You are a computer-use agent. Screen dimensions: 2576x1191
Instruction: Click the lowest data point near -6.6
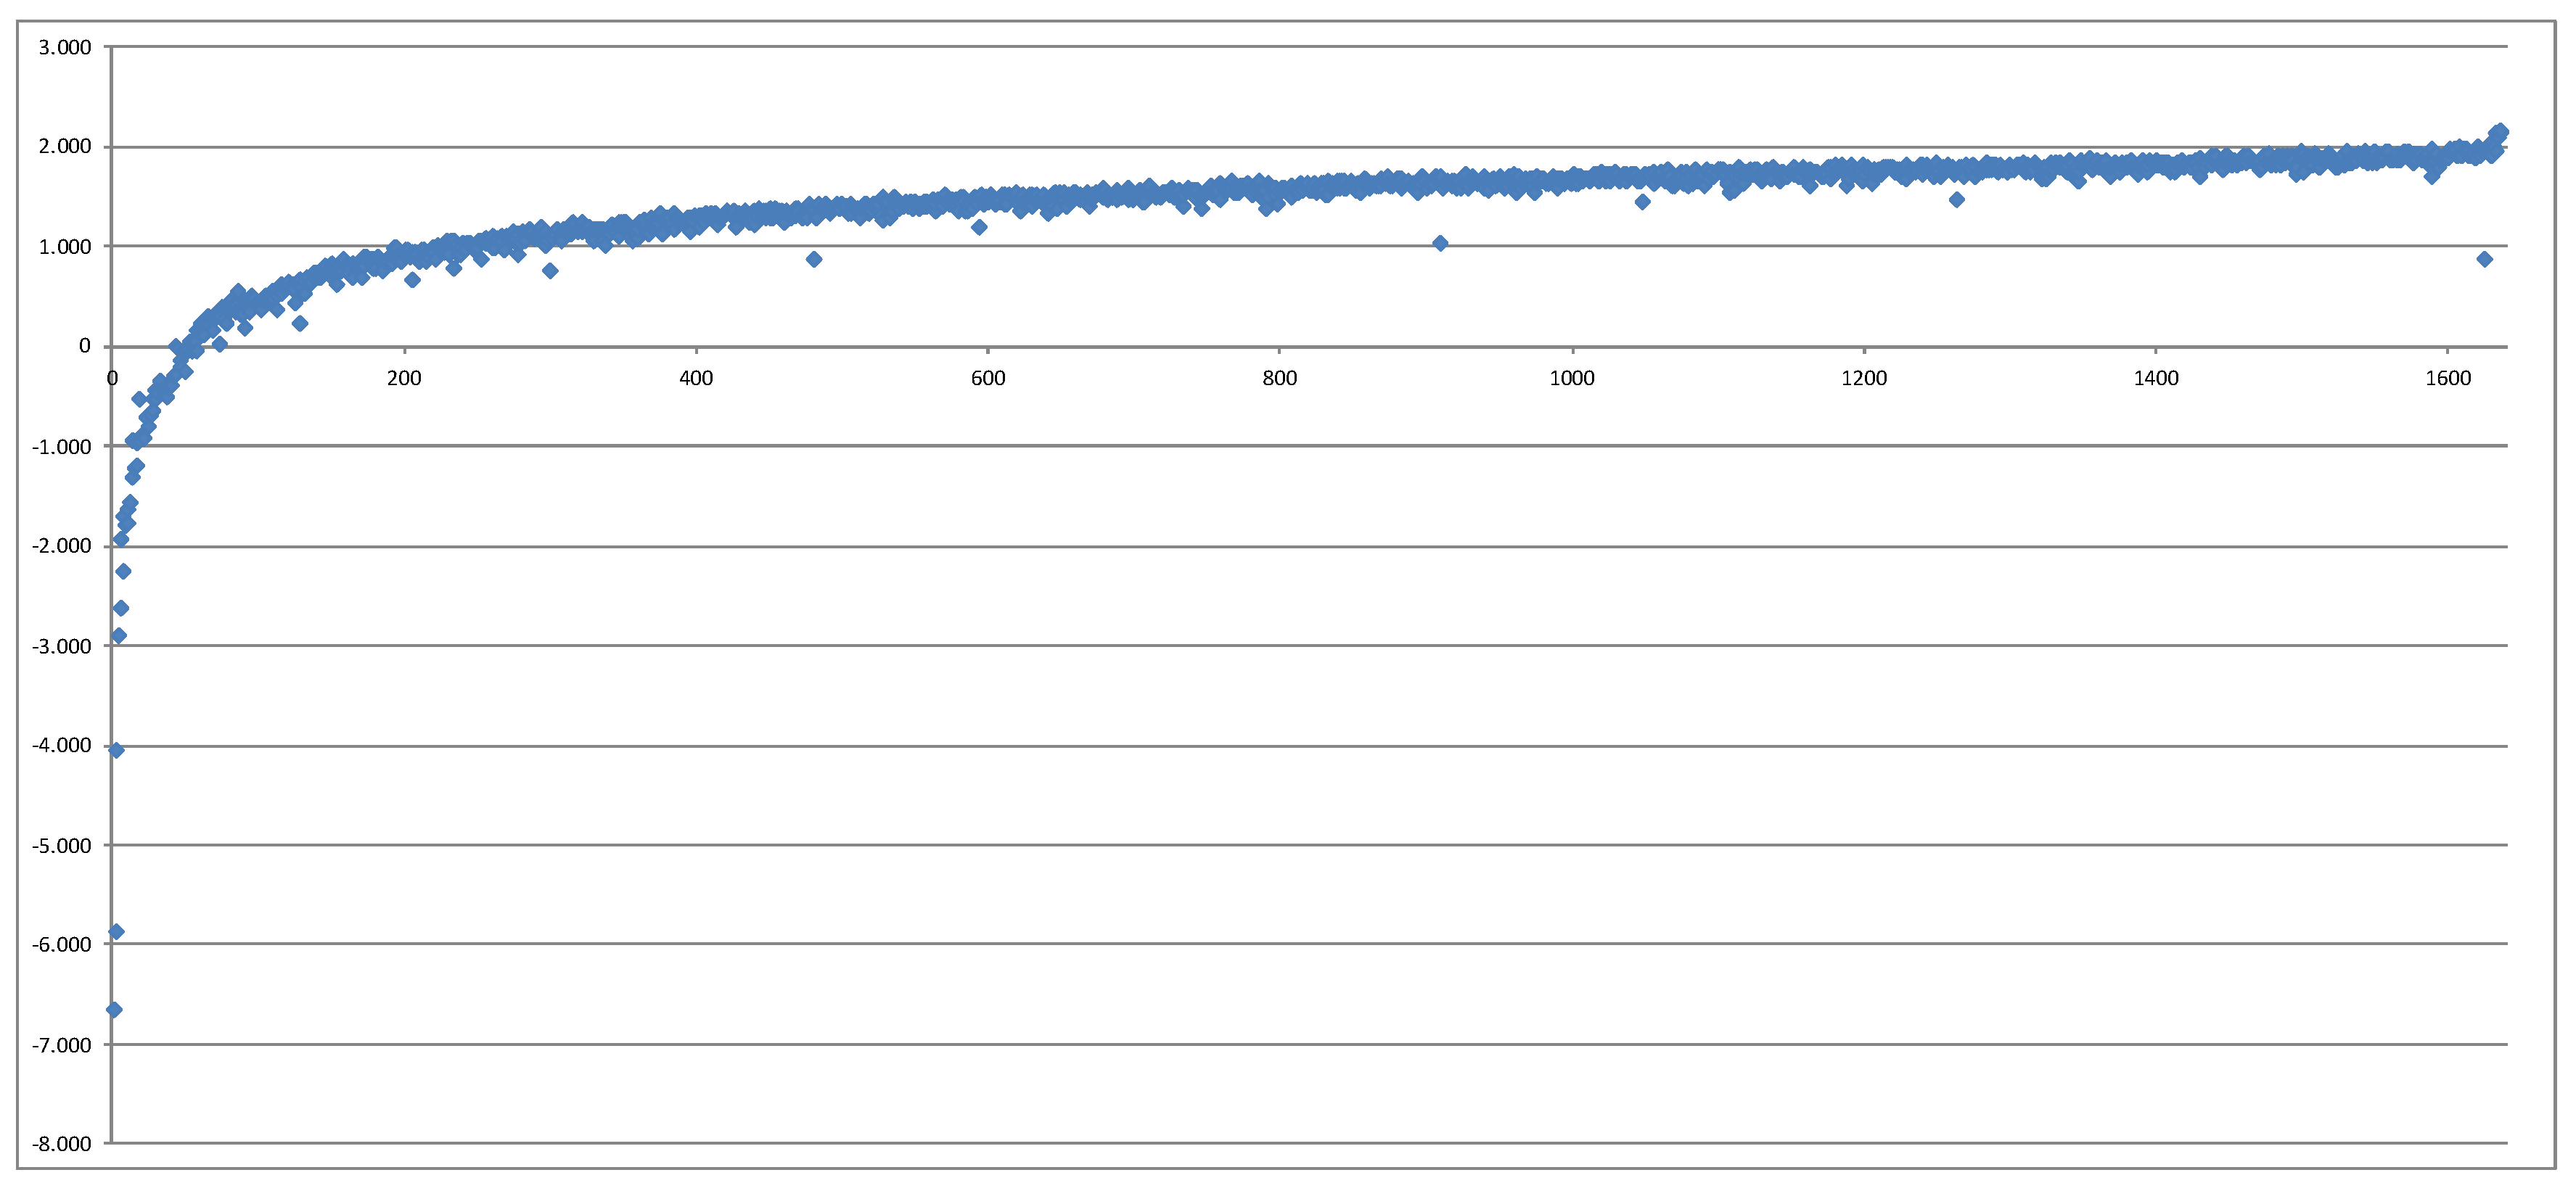pos(114,1010)
